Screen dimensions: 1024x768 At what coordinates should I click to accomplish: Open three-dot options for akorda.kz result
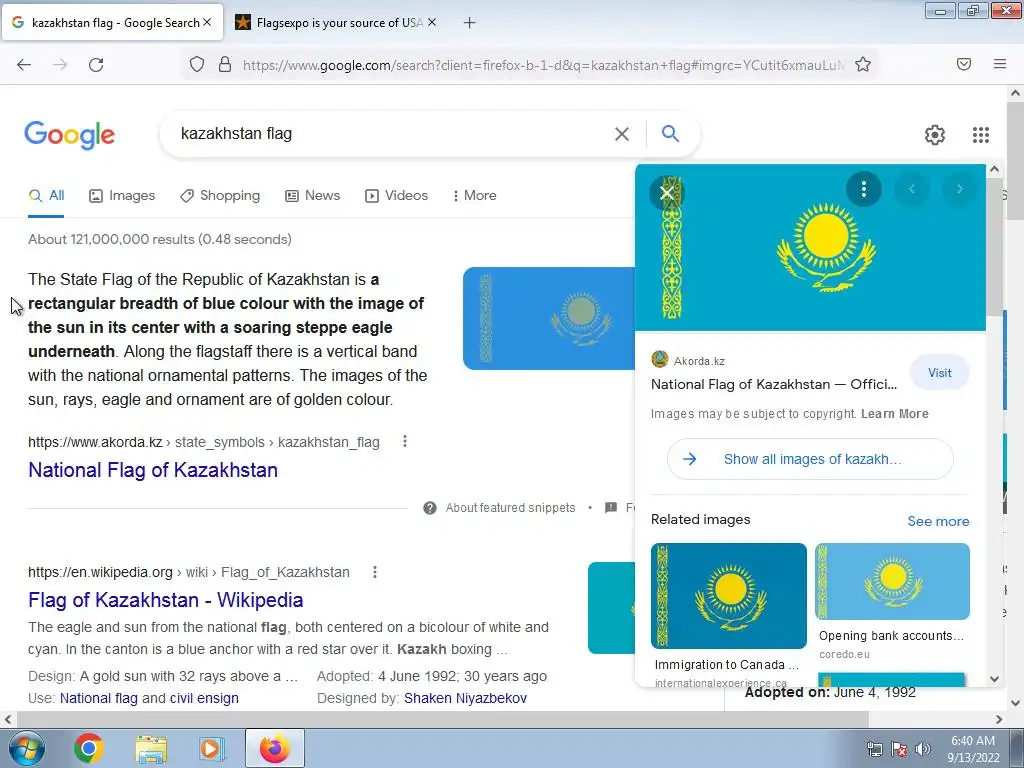click(x=405, y=441)
